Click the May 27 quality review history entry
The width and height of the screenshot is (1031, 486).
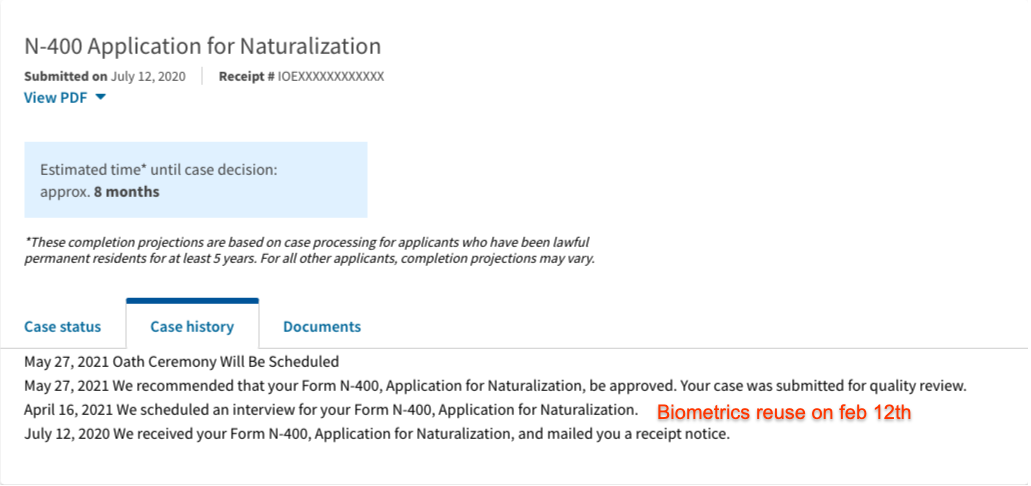click(x=495, y=386)
